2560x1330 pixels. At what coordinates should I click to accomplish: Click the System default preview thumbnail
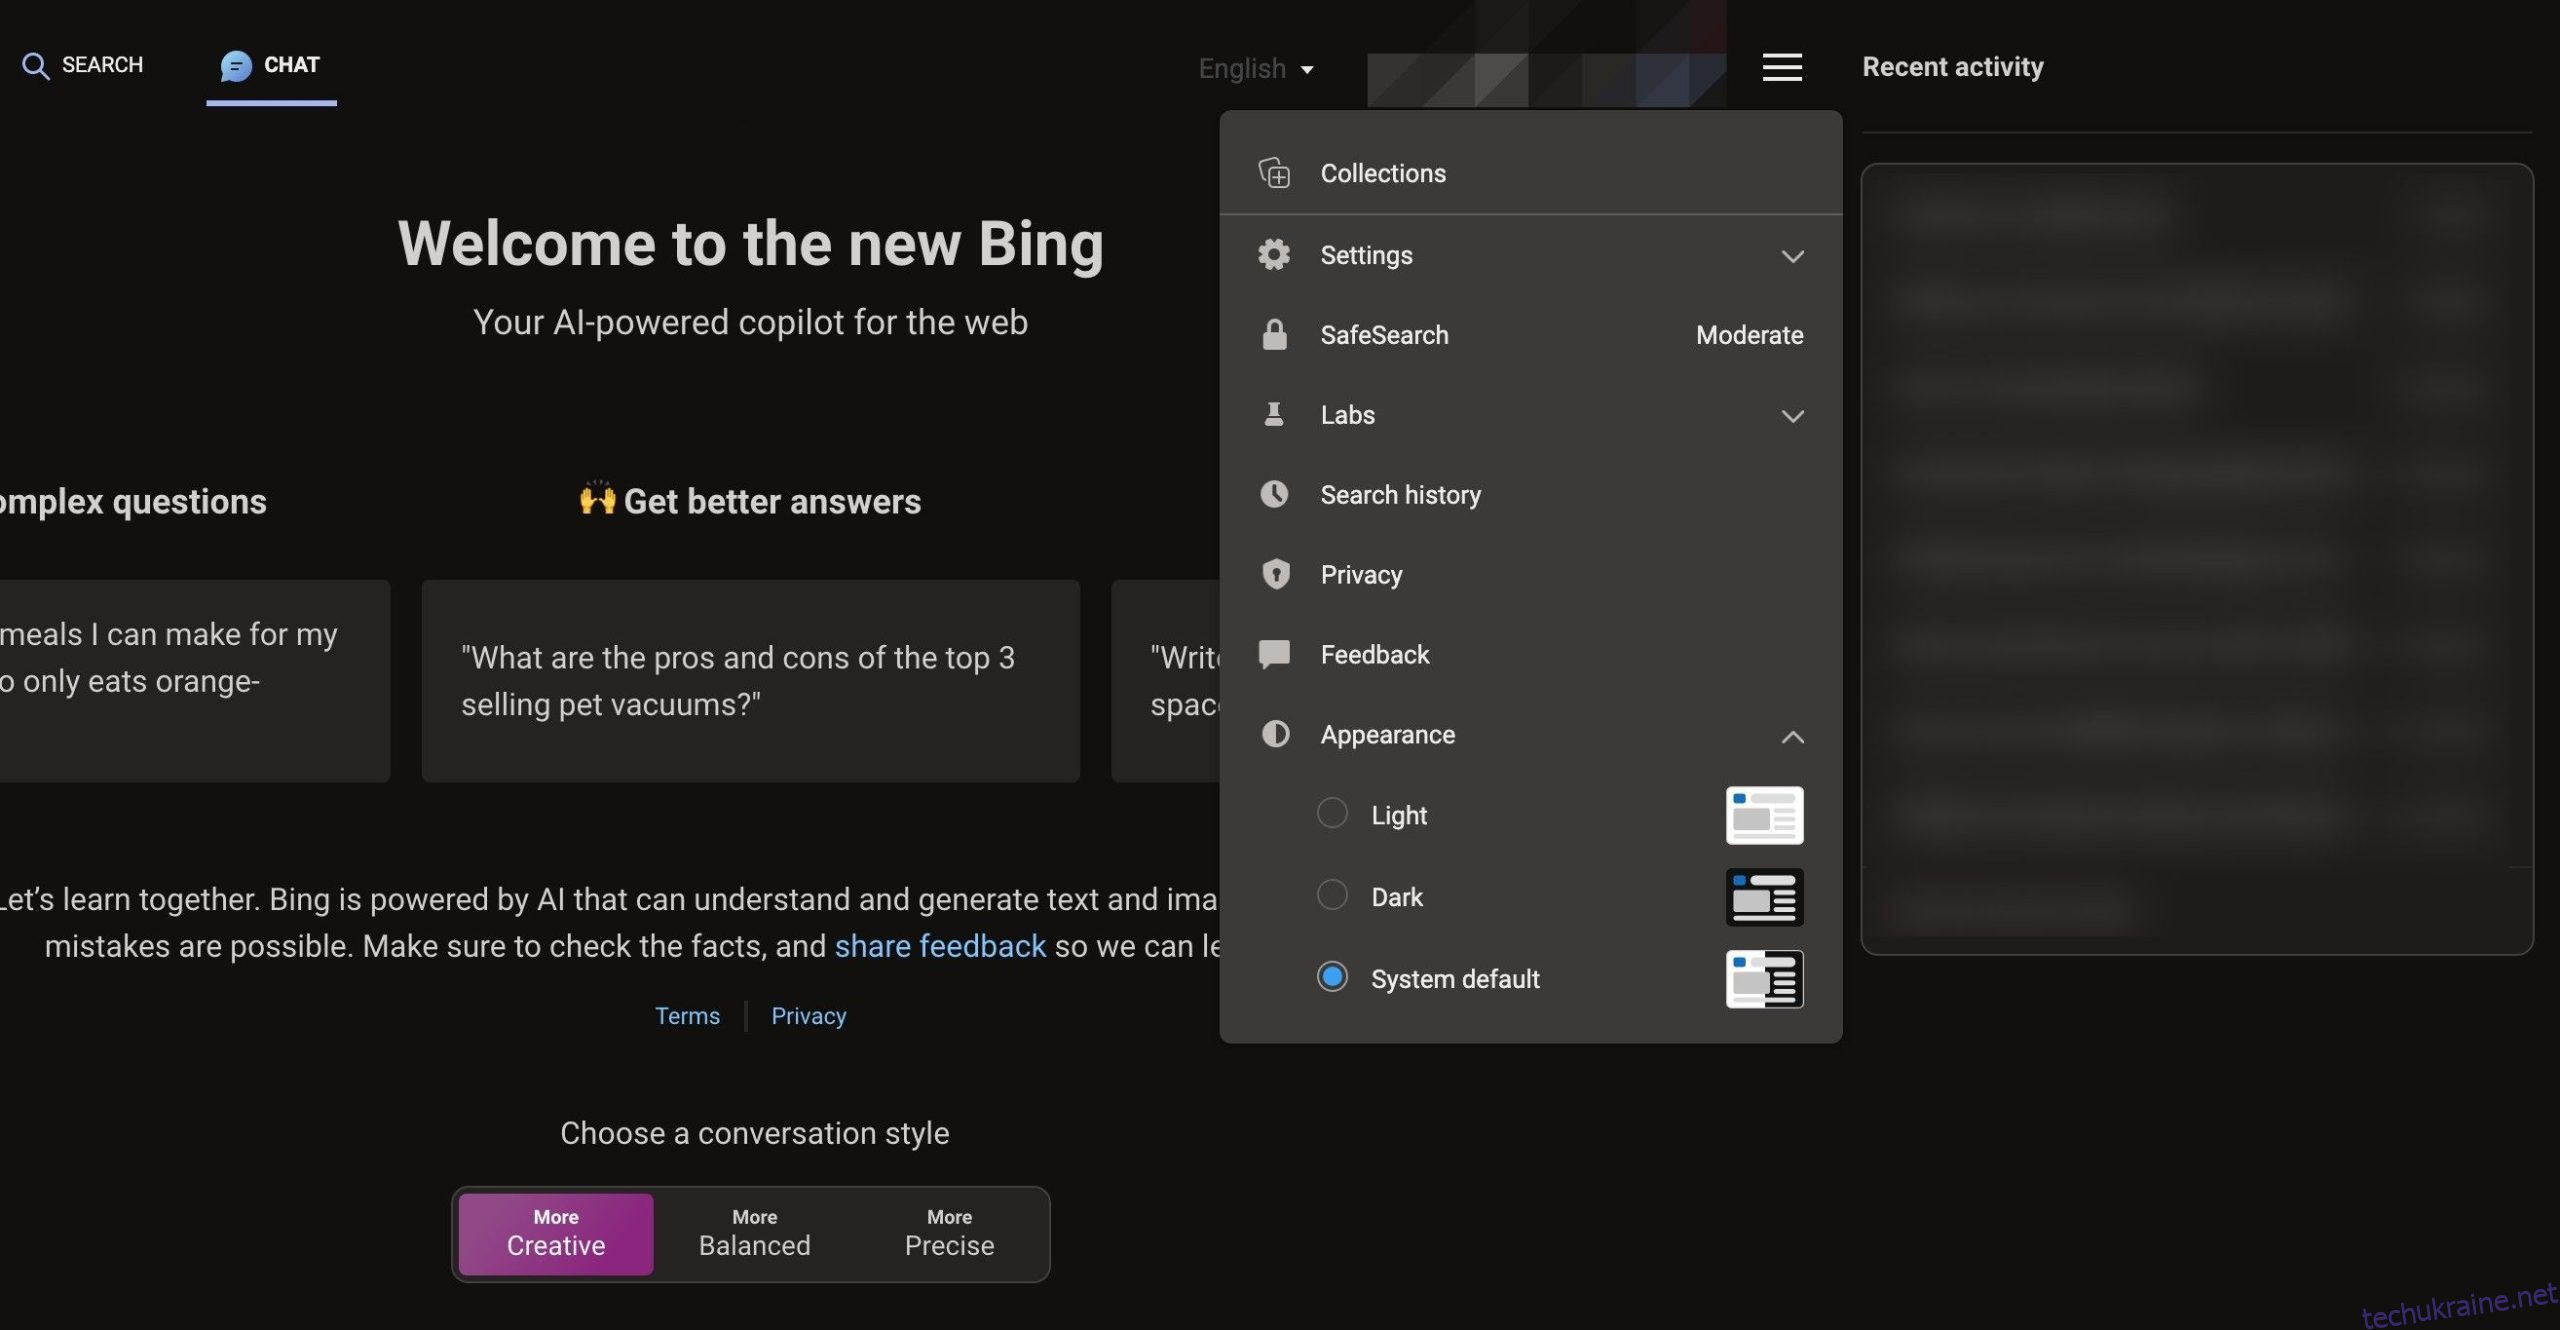click(1764, 979)
